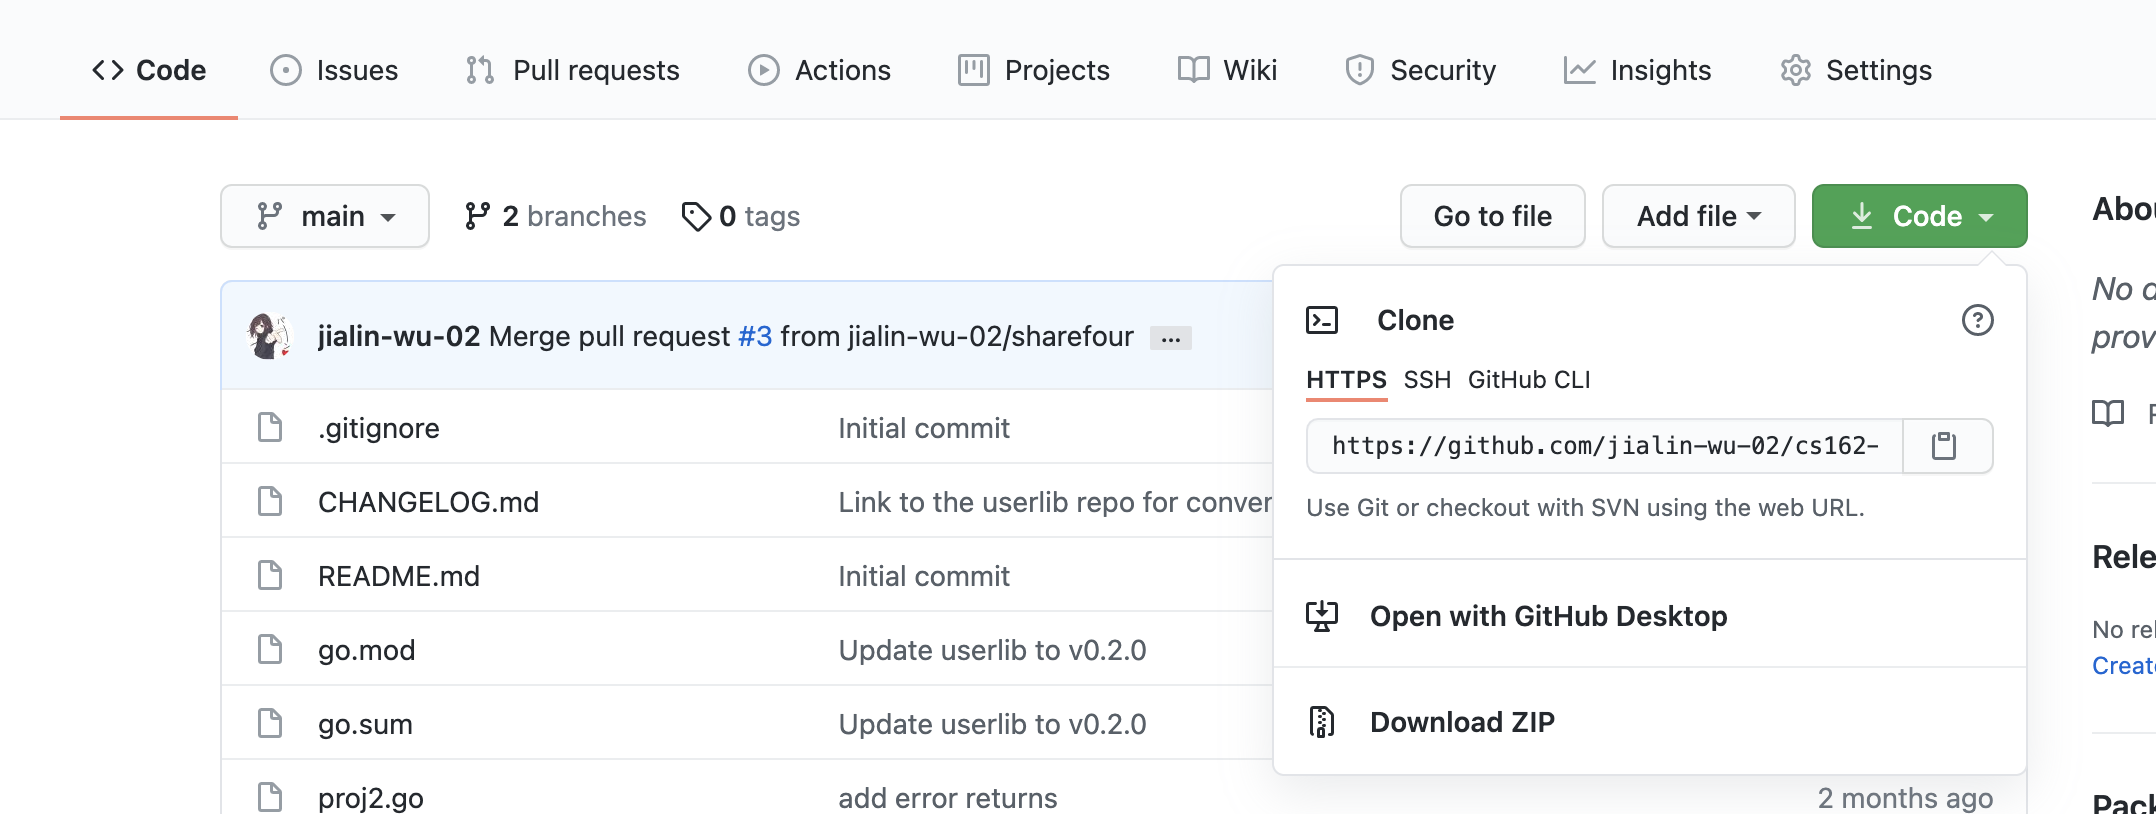Screen dimensions: 2156x814
Task: Open pull request #3 link
Action: (x=755, y=336)
